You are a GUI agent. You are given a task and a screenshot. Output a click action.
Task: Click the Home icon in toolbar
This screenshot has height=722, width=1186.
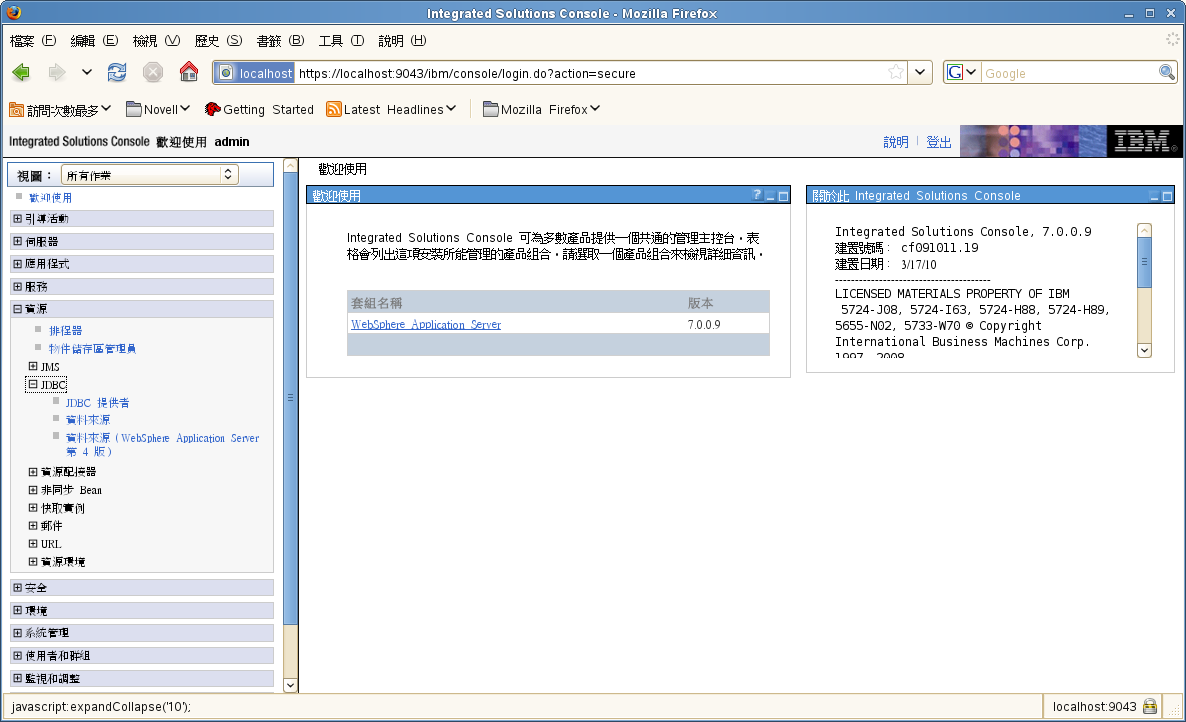[188, 72]
